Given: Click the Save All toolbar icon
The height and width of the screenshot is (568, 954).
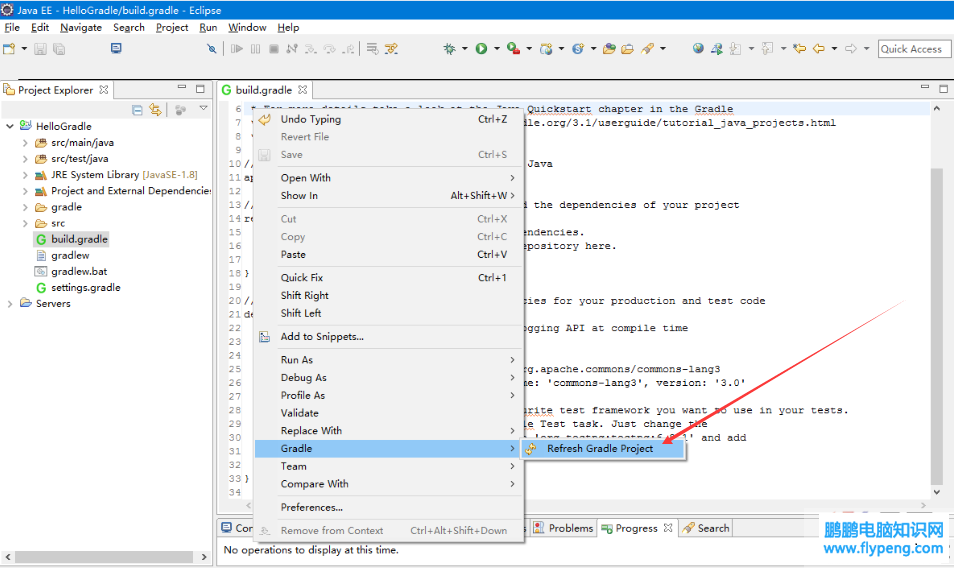Looking at the screenshot, I should tap(59, 49).
